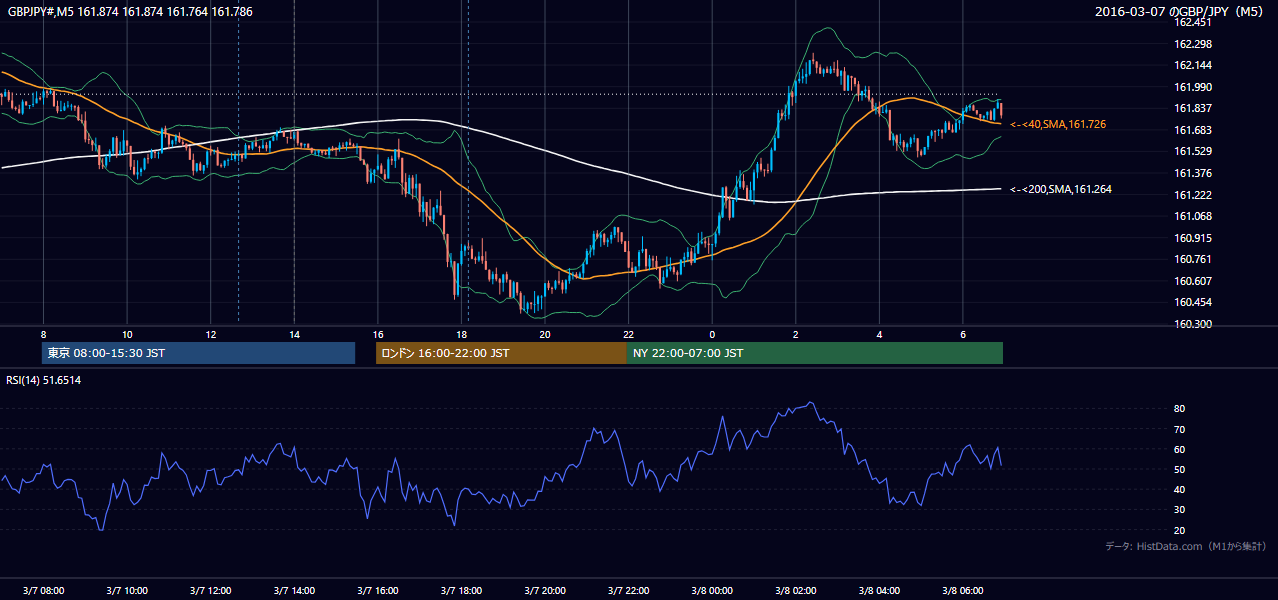Click the HistData.com data source credit
Viewport: 1278px width, 600px height.
(1186, 546)
